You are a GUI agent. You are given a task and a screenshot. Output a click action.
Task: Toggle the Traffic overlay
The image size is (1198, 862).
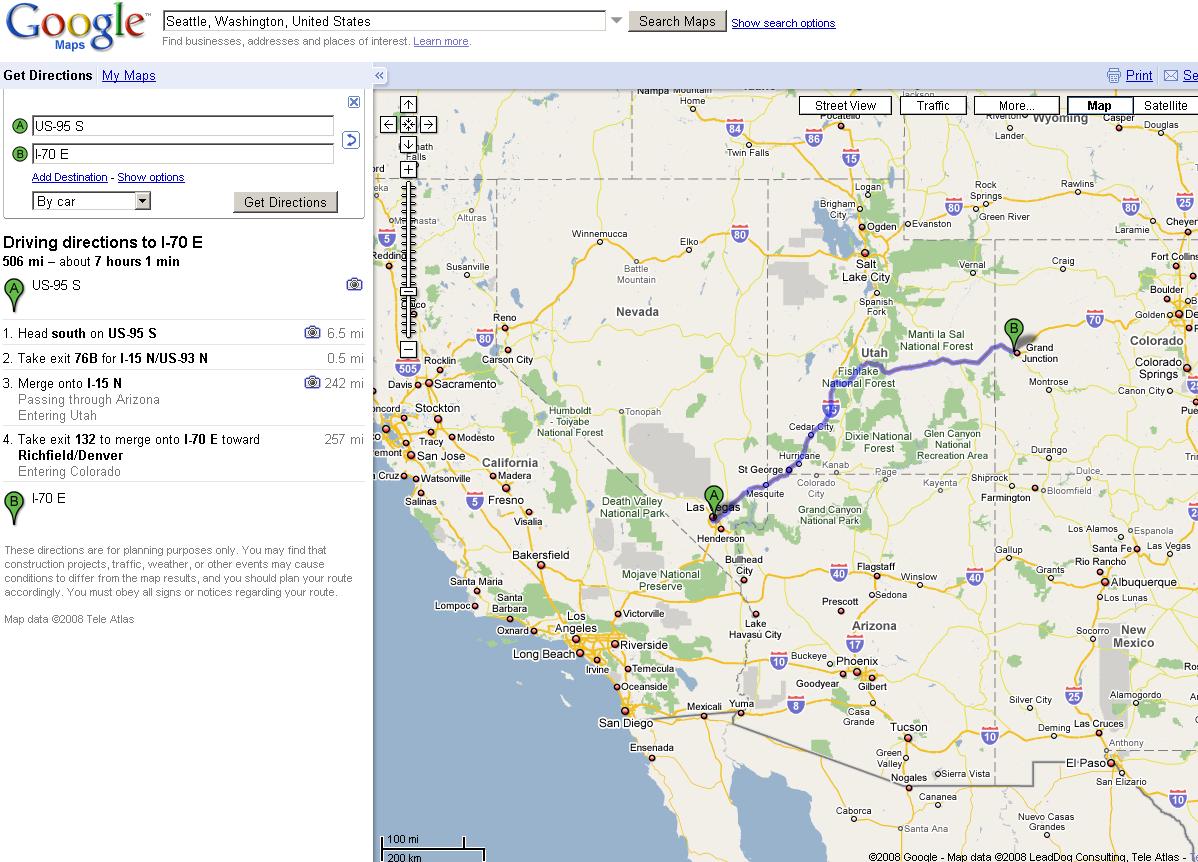click(932, 106)
